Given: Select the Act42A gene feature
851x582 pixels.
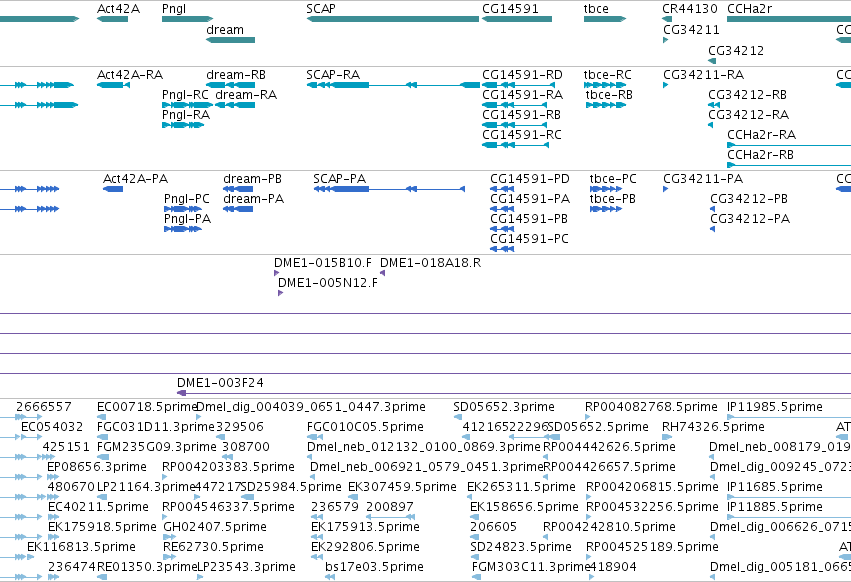Looking at the screenshot, I should pos(112,19).
